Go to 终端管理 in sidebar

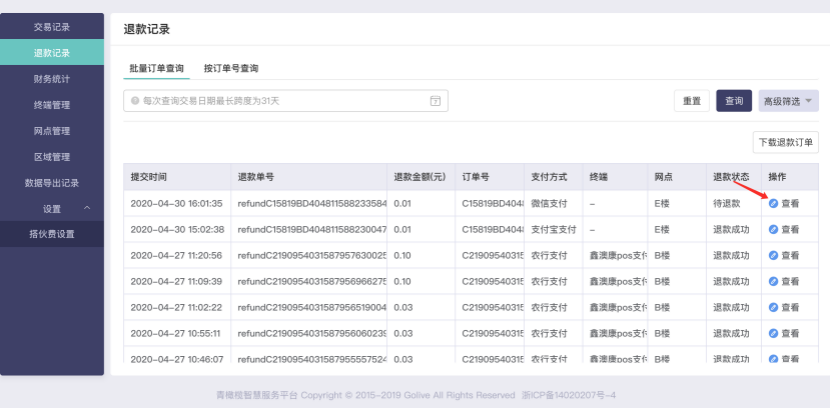[52, 105]
